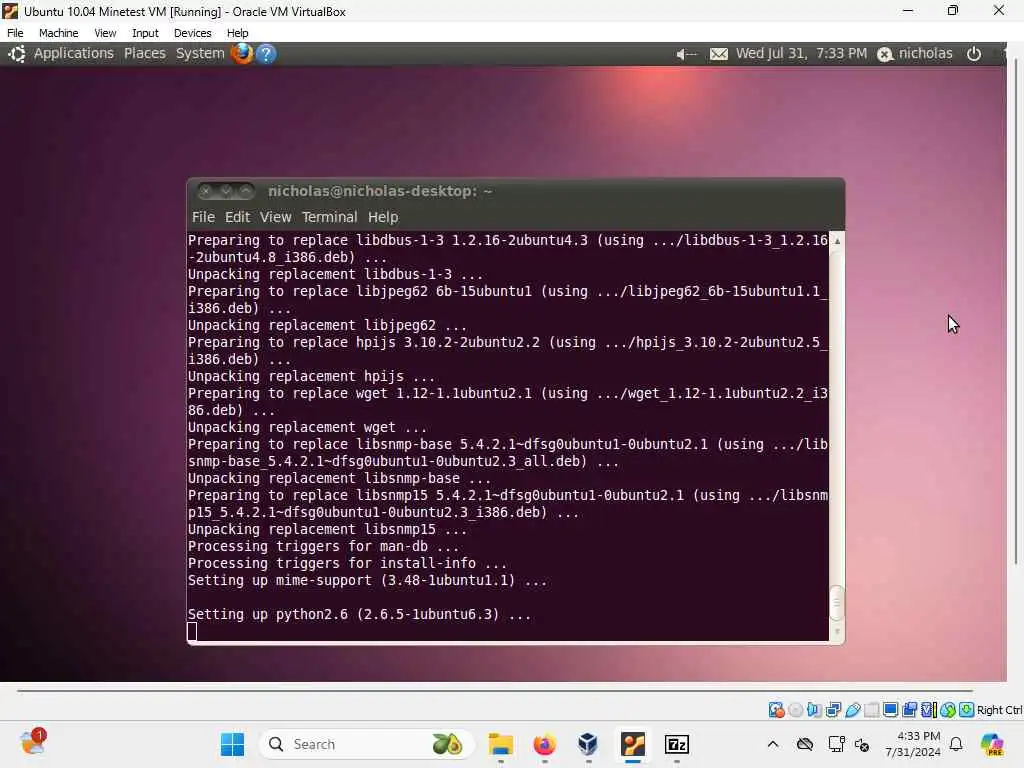Open the volume speaker applet in Ubuntu panel
The height and width of the screenshot is (768, 1024).
686,54
